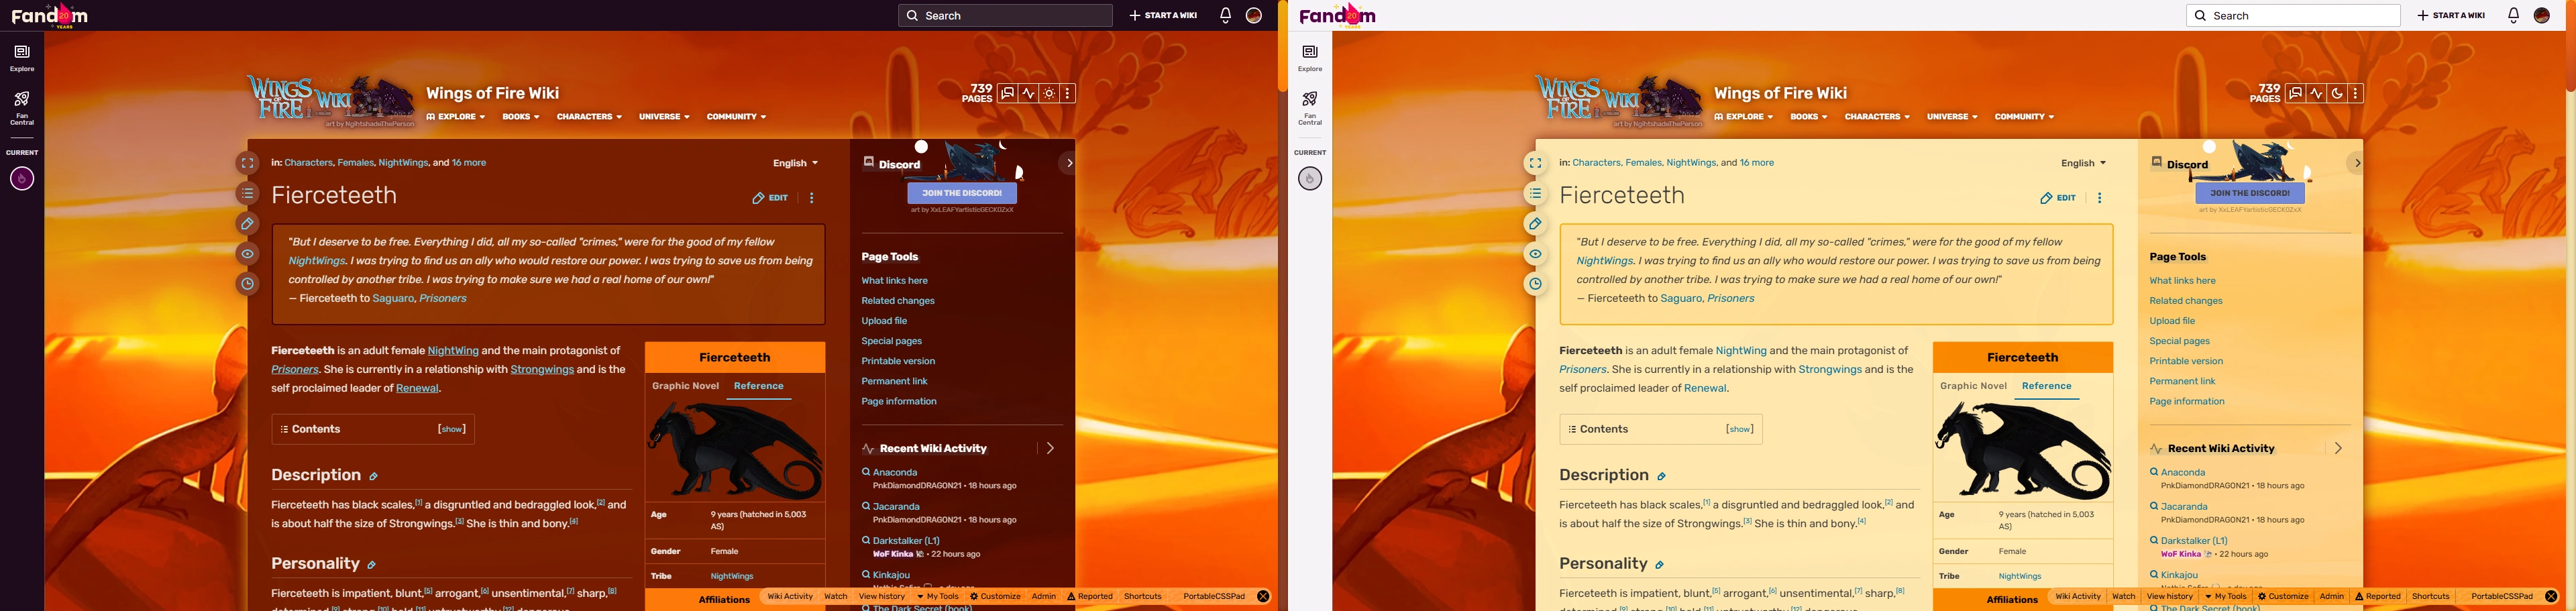Click Join the Discord button in dark-theme window
The image size is (2576, 611).
click(x=962, y=193)
